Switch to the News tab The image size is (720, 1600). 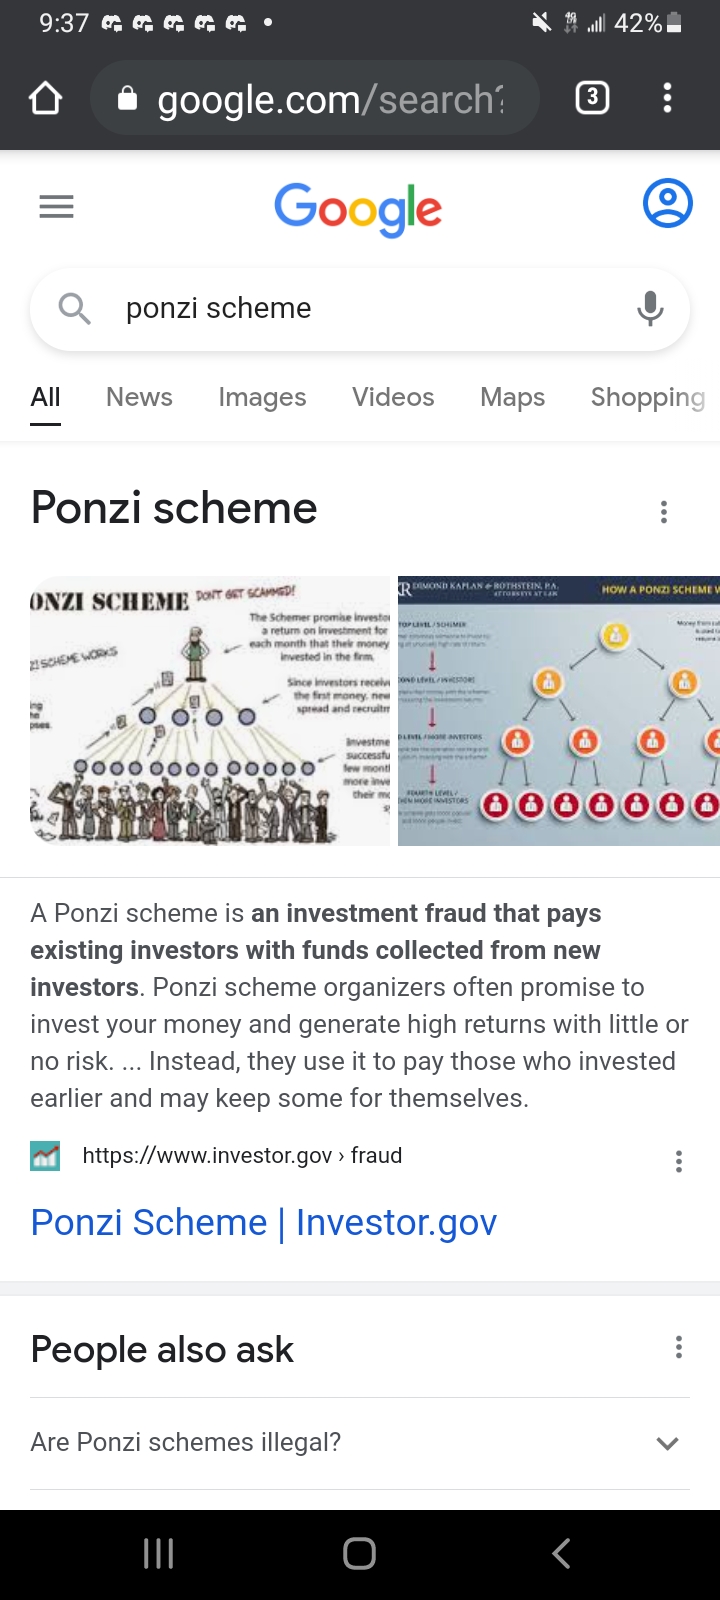[x=139, y=397]
